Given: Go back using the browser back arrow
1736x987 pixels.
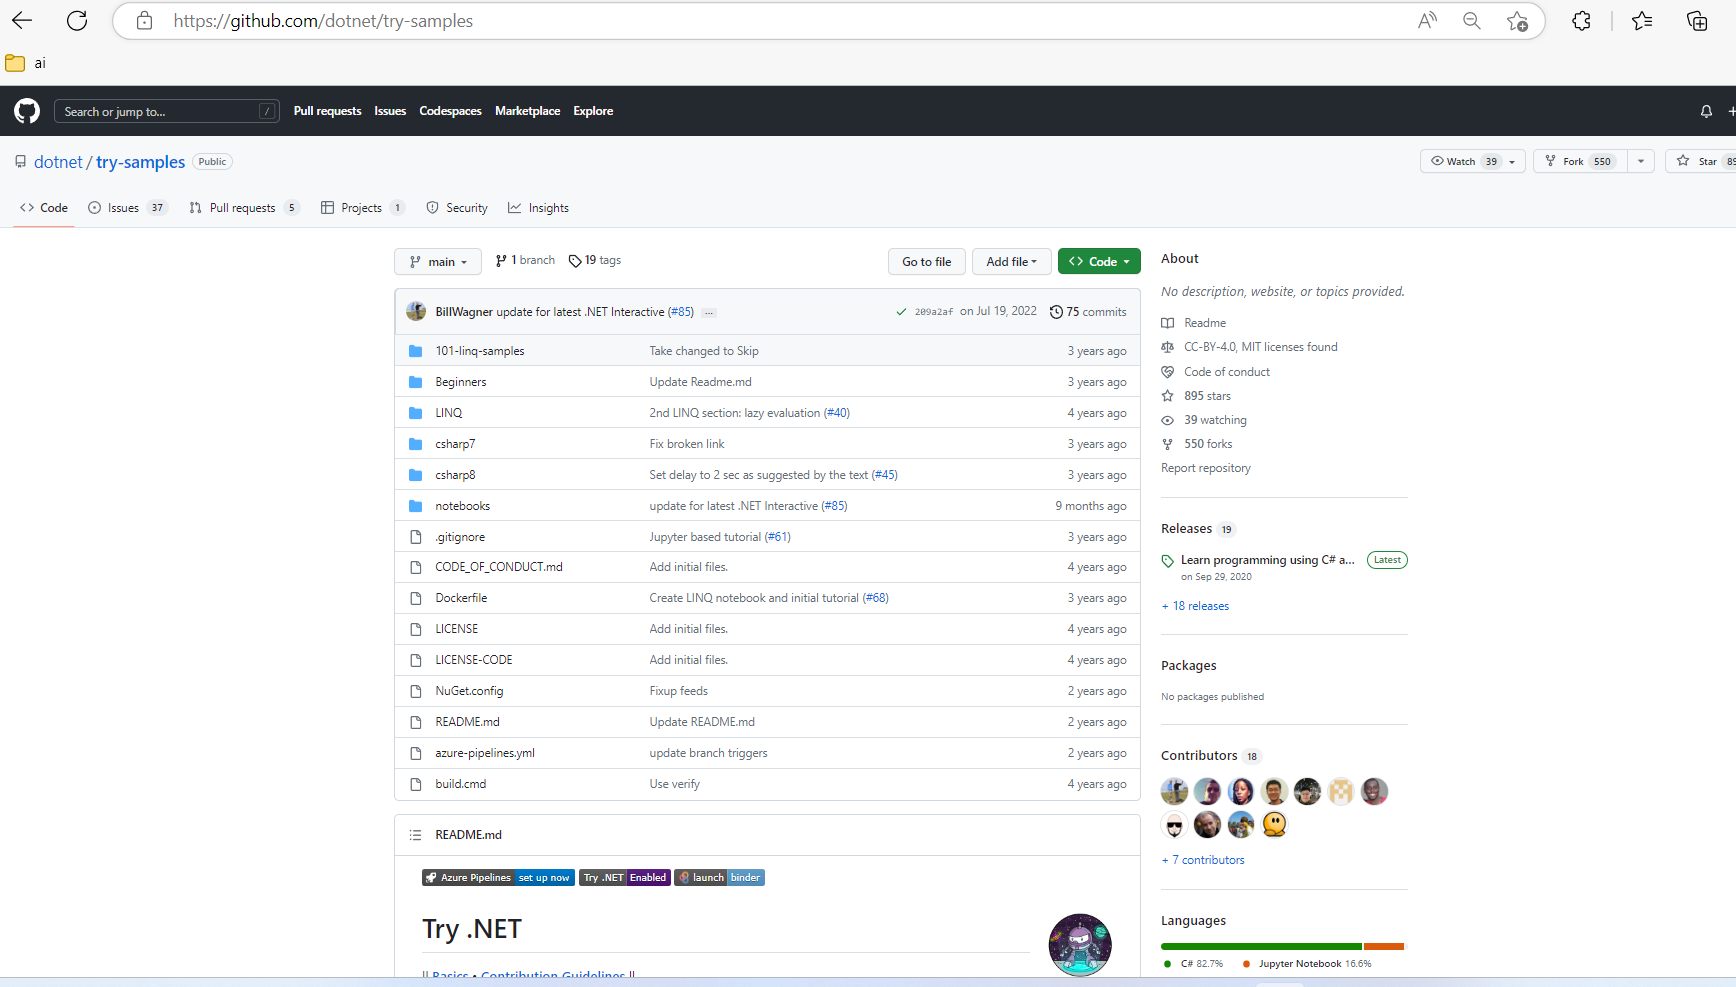Looking at the screenshot, I should [x=22, y=20].
